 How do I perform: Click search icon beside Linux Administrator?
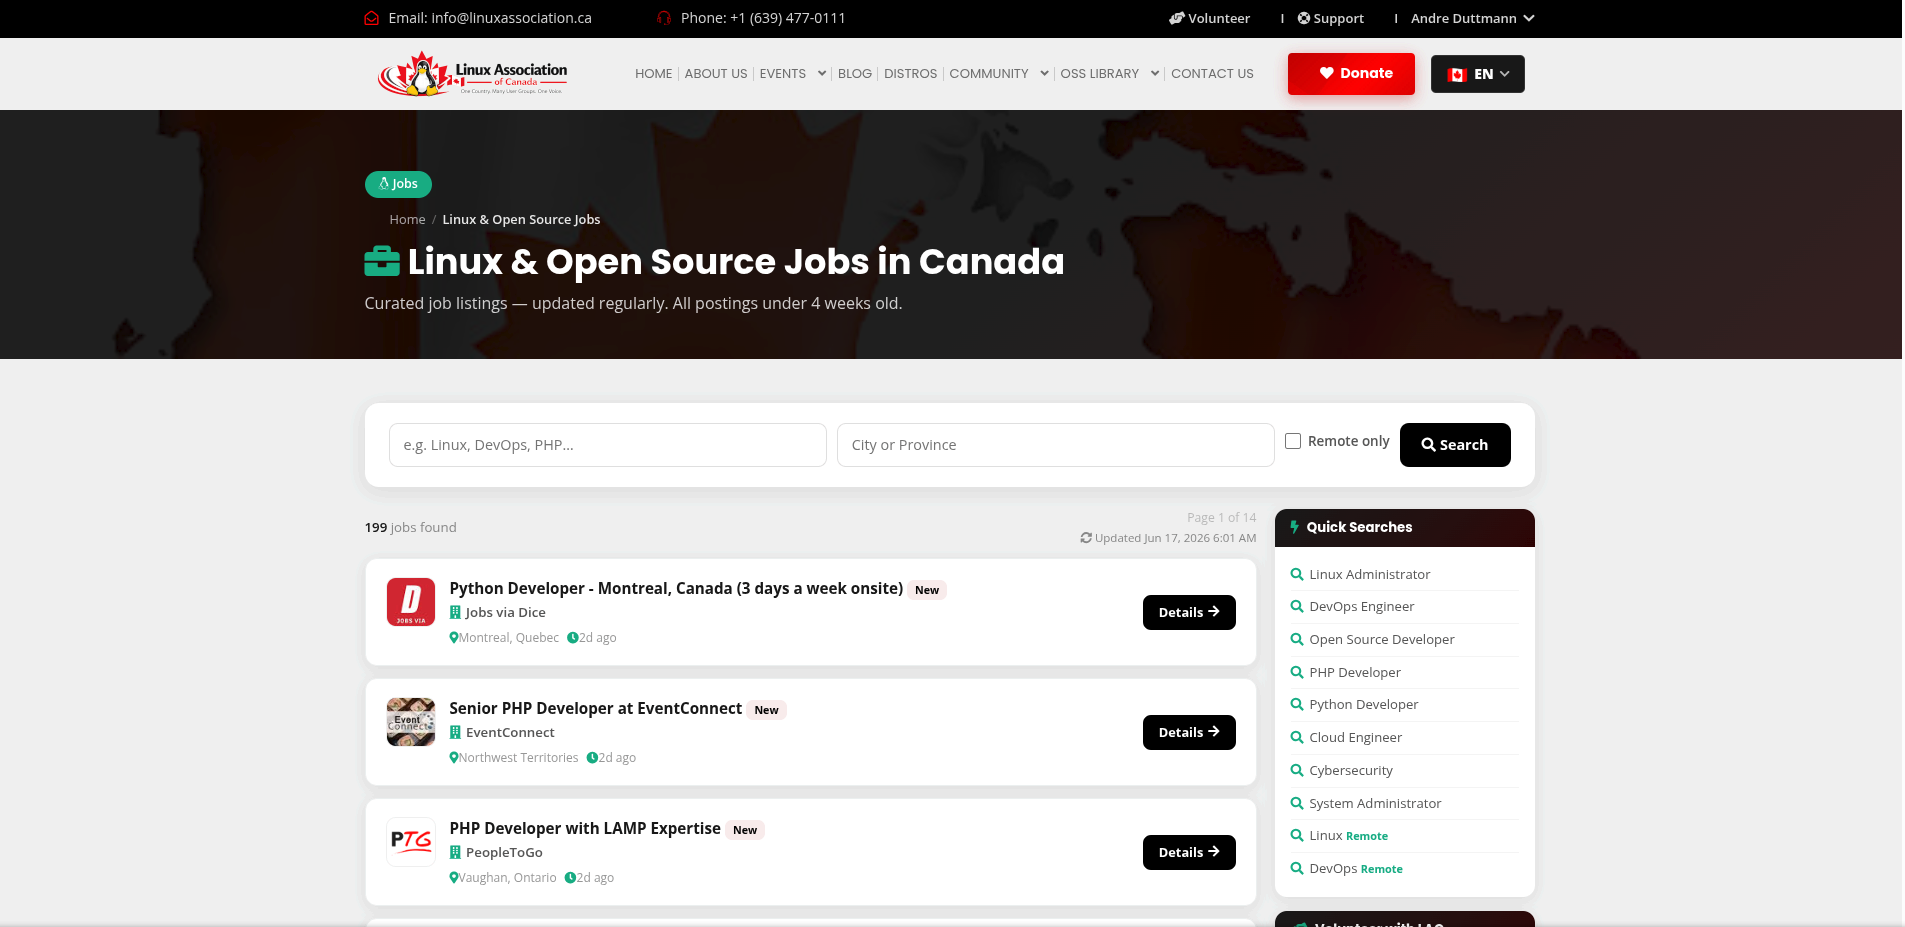coord(1297,574)
